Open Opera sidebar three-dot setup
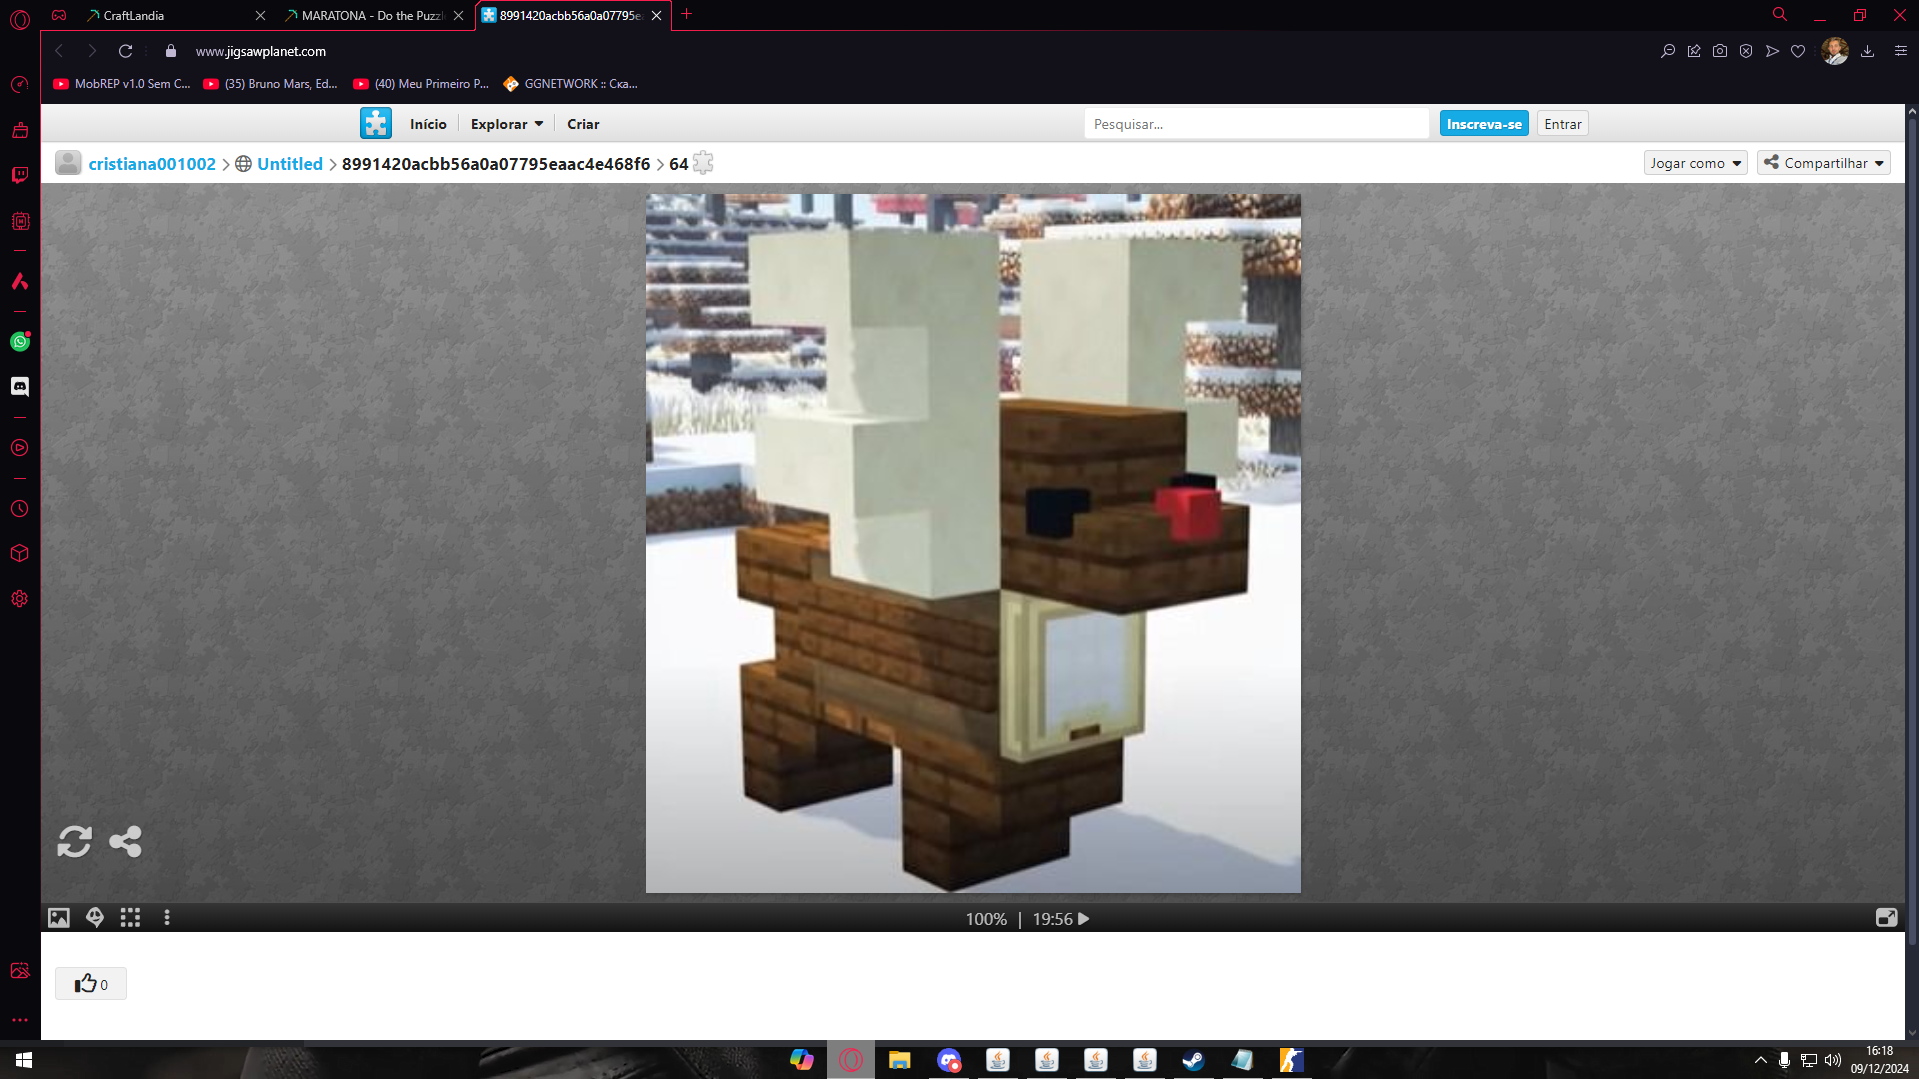 [20, 1020]
